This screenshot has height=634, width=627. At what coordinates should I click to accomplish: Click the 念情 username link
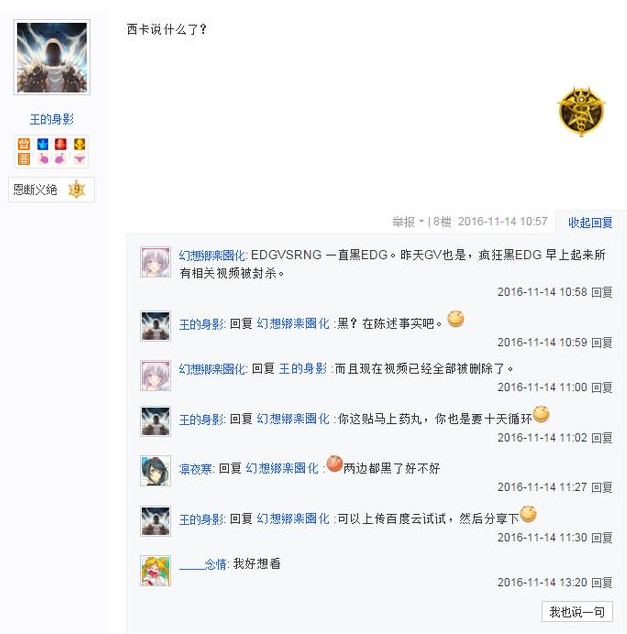pyautogui.click(x=203, y=564)
